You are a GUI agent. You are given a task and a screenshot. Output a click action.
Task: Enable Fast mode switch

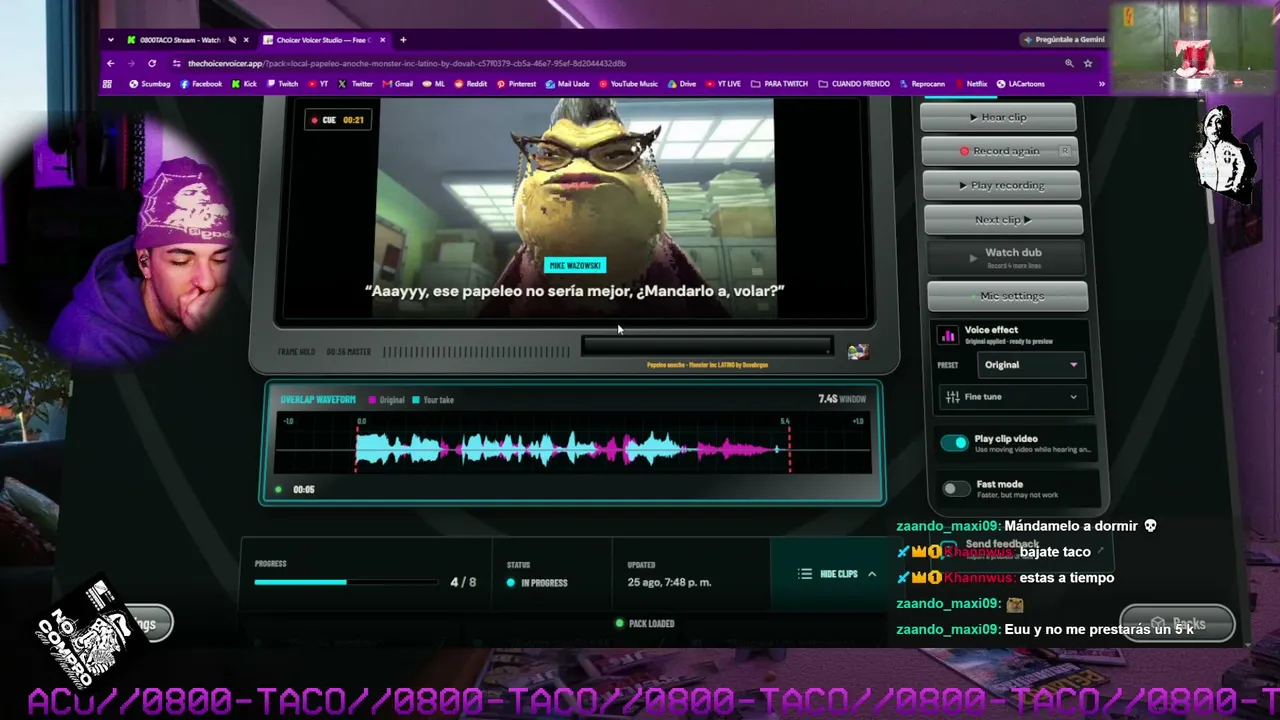[x=956, y=488]
